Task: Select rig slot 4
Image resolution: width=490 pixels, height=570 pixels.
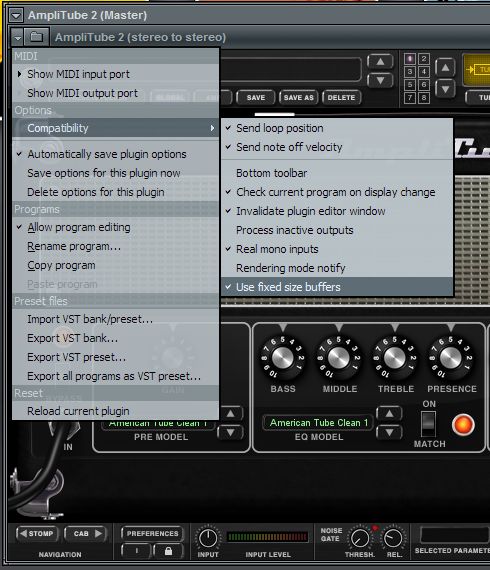Action: [x=423, y=72]
